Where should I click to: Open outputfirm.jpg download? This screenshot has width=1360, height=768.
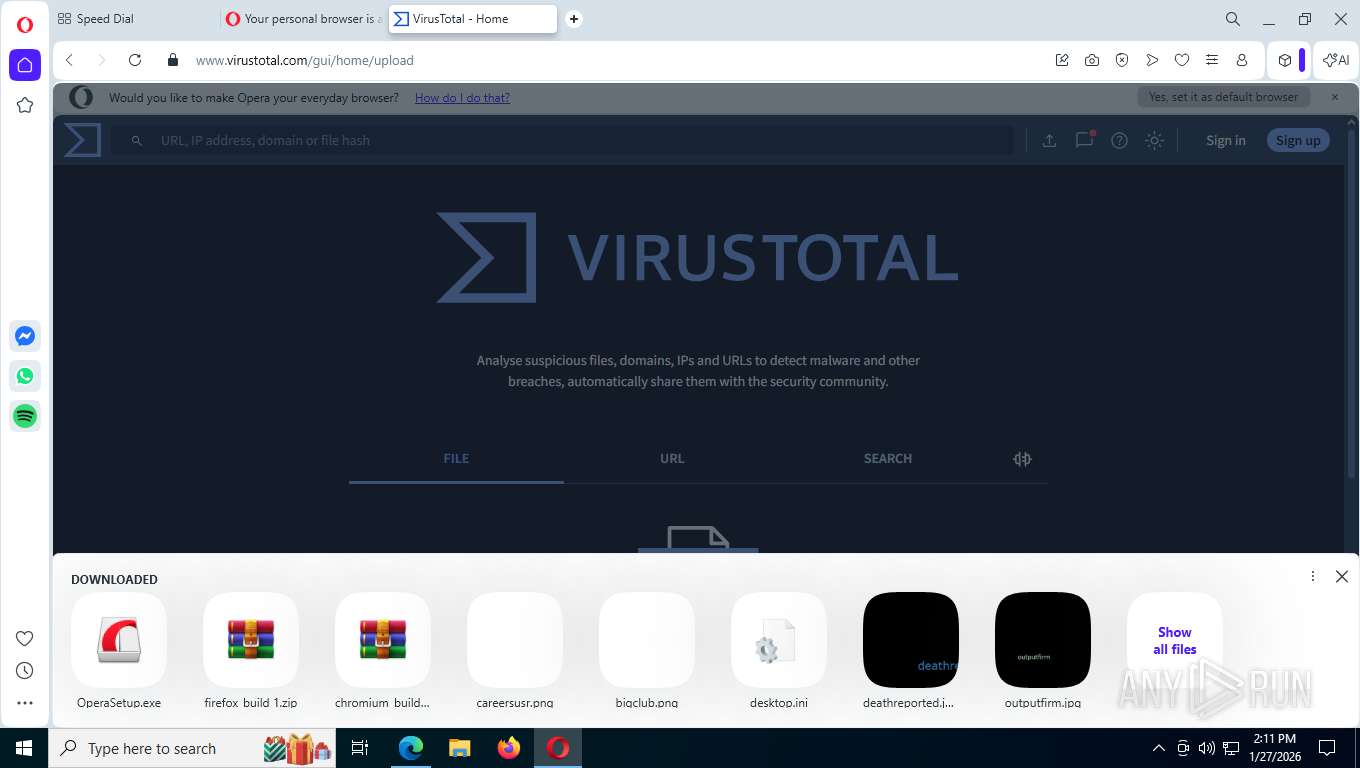tap(1043, 650)
